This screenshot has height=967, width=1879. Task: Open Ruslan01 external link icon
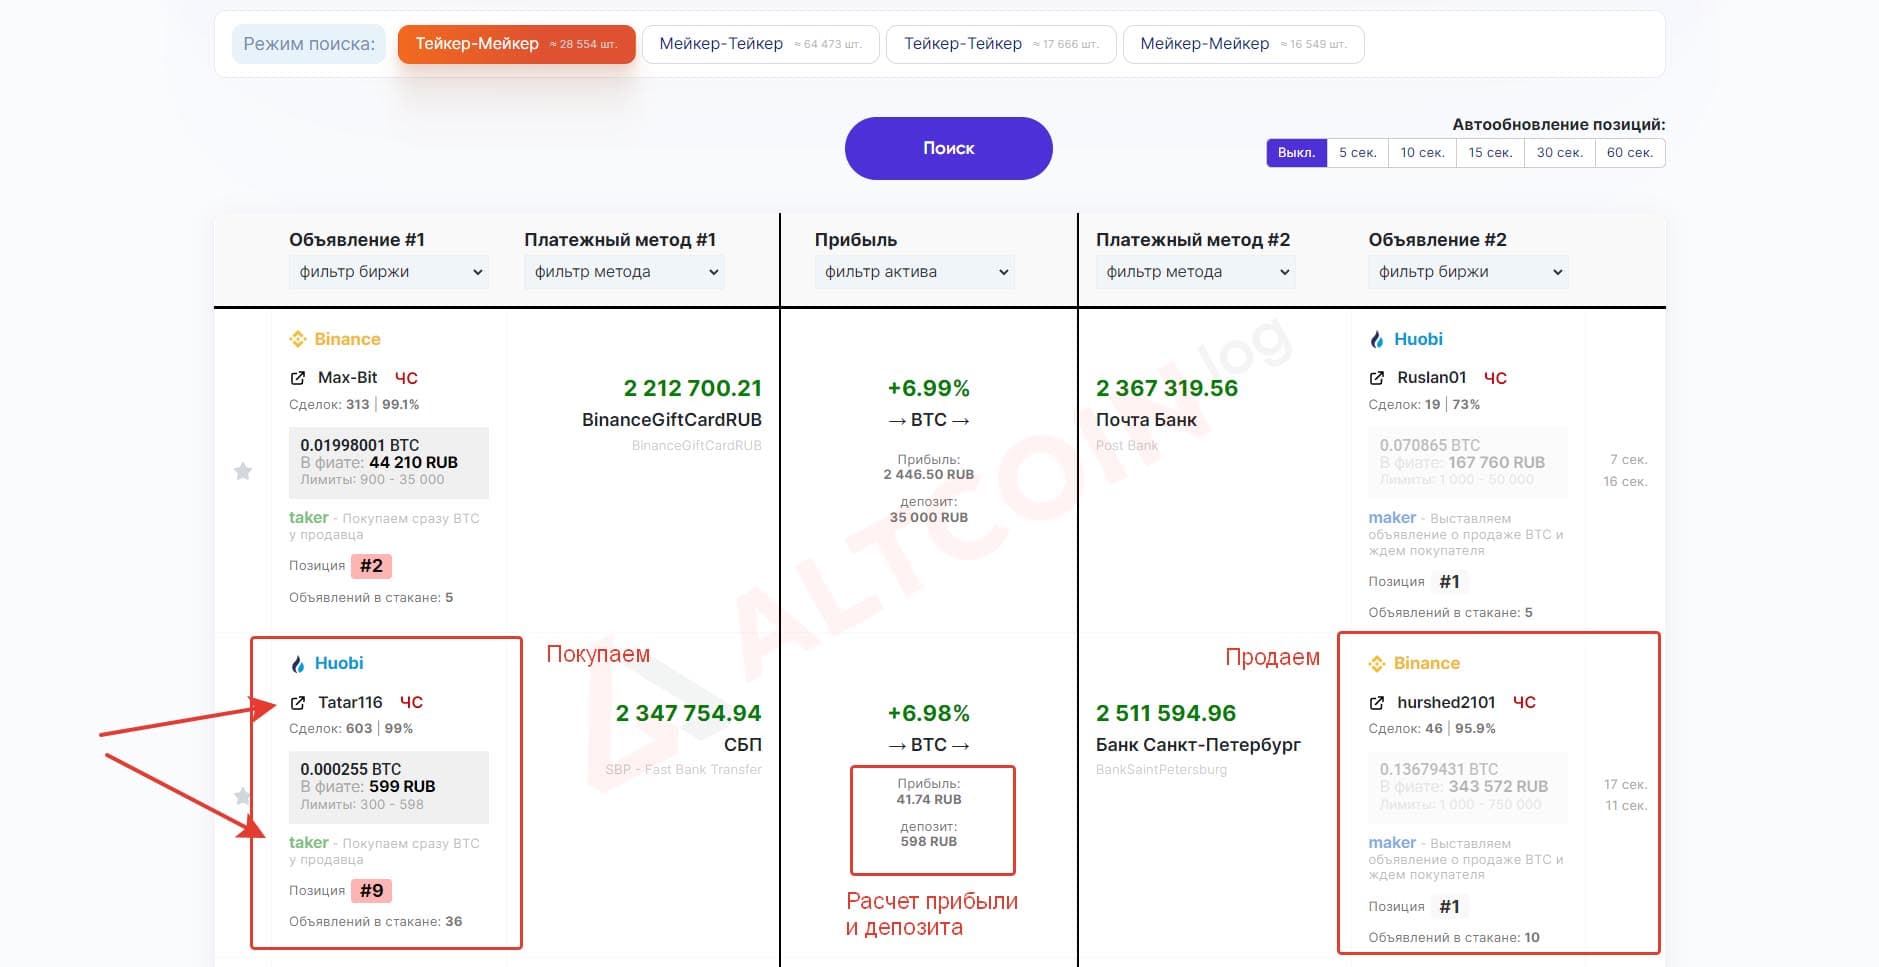[1377, 378]
